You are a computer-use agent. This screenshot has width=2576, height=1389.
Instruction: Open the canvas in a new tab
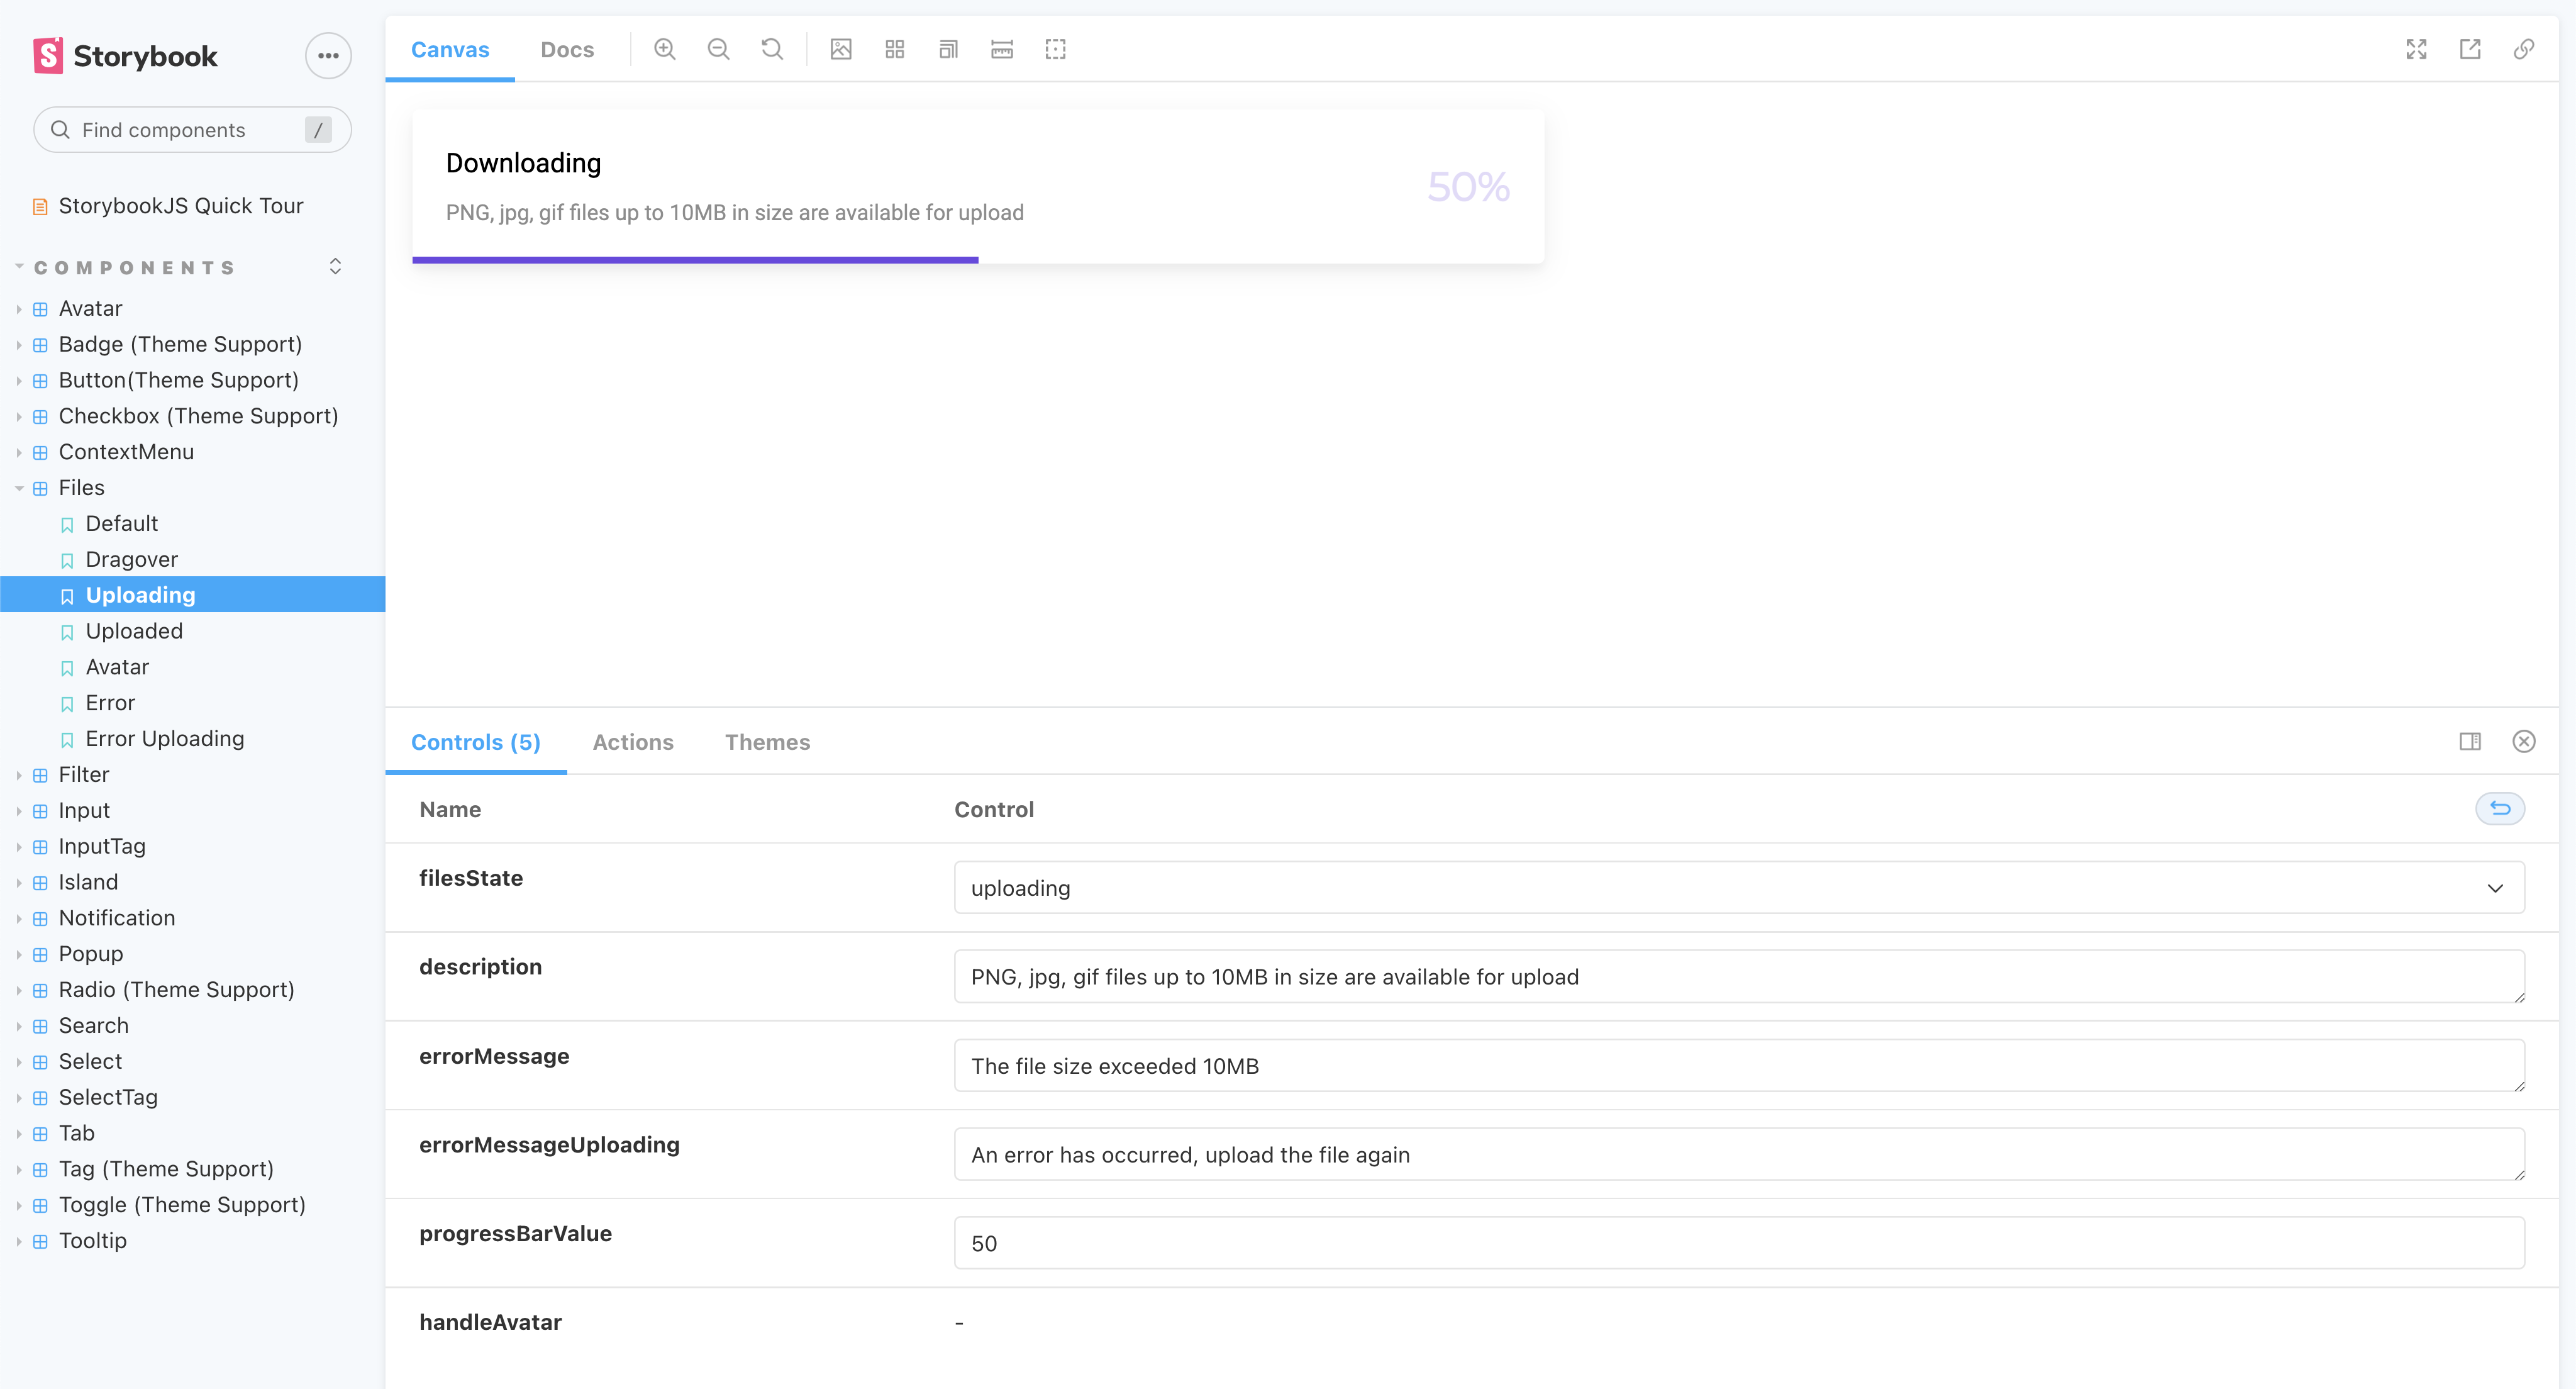[x=2471, y=48]
